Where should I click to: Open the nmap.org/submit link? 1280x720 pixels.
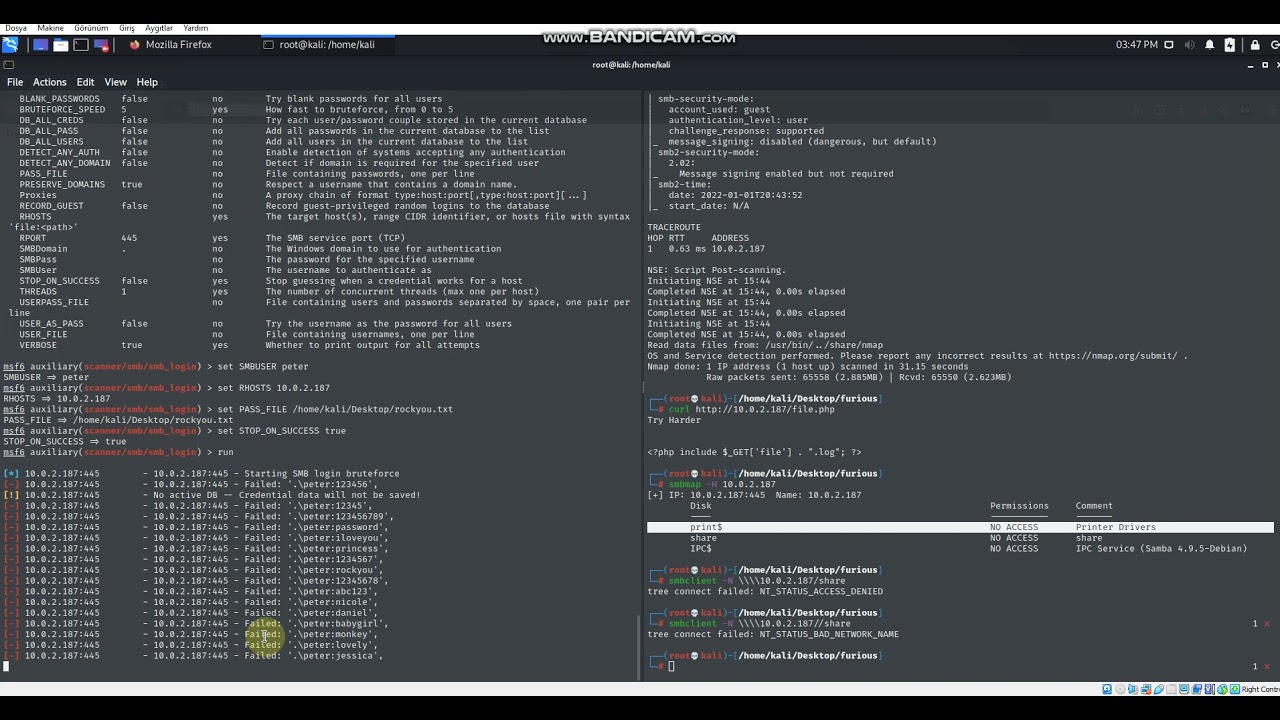coord(1114,356)
